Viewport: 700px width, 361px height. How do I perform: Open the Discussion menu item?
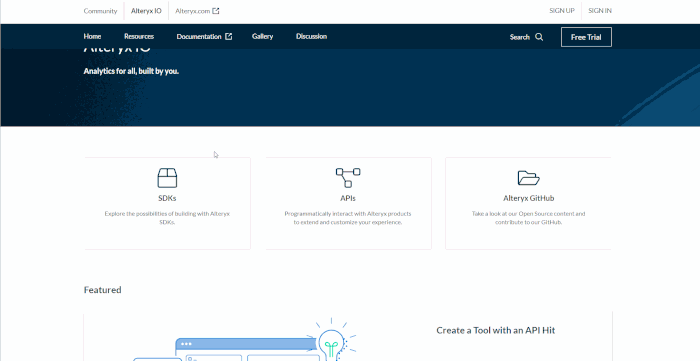(x=311, y=37)
